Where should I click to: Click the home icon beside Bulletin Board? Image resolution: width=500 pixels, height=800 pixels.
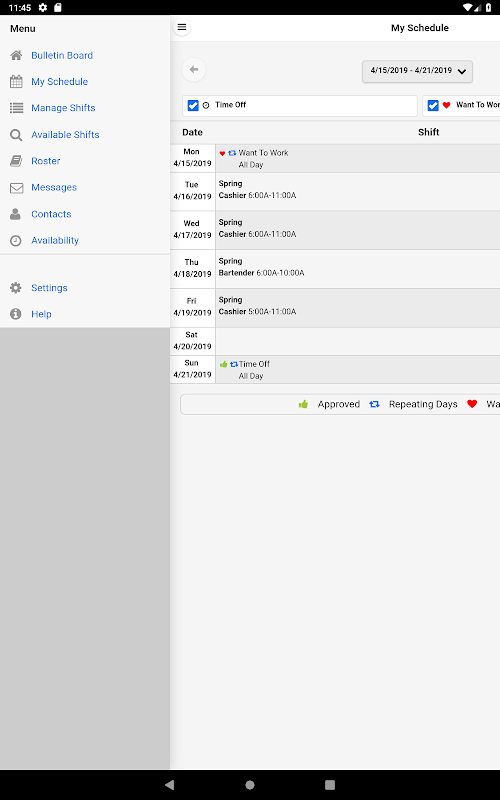pos(16,55)
